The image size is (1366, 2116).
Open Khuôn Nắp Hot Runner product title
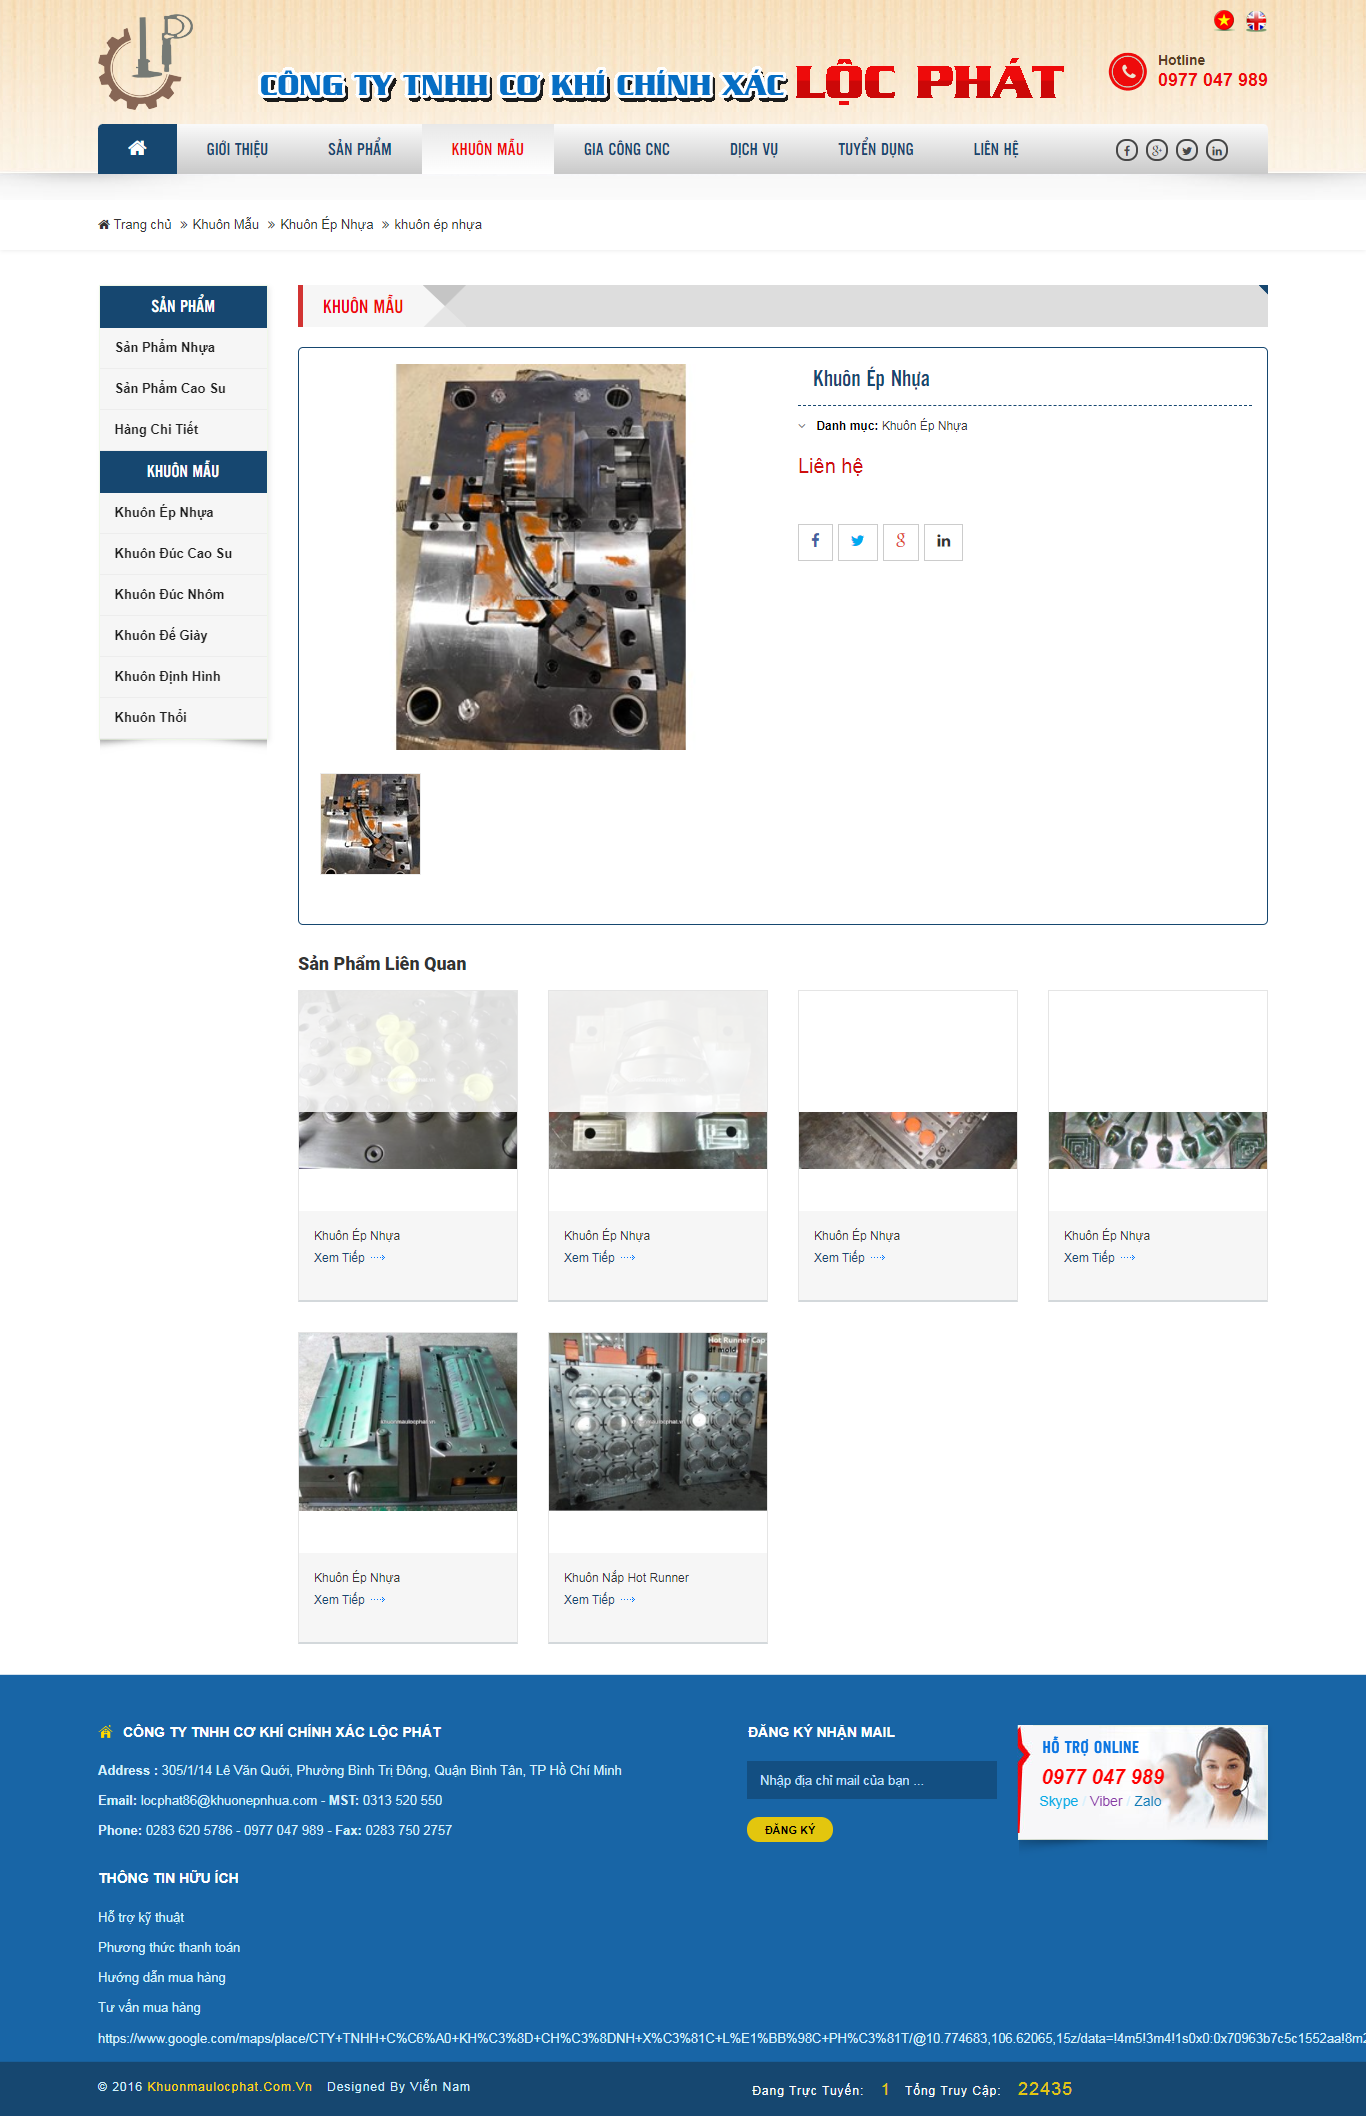(x=626, y=1578)
